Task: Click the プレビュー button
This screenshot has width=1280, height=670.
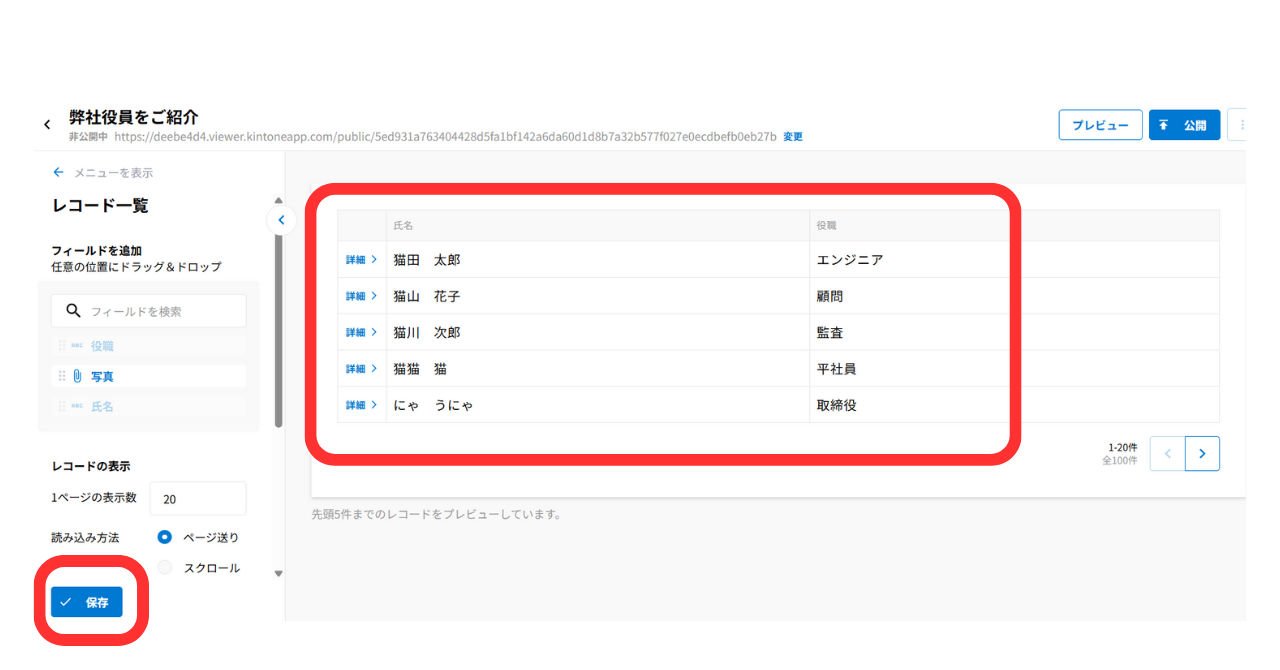Action: 1100,125
